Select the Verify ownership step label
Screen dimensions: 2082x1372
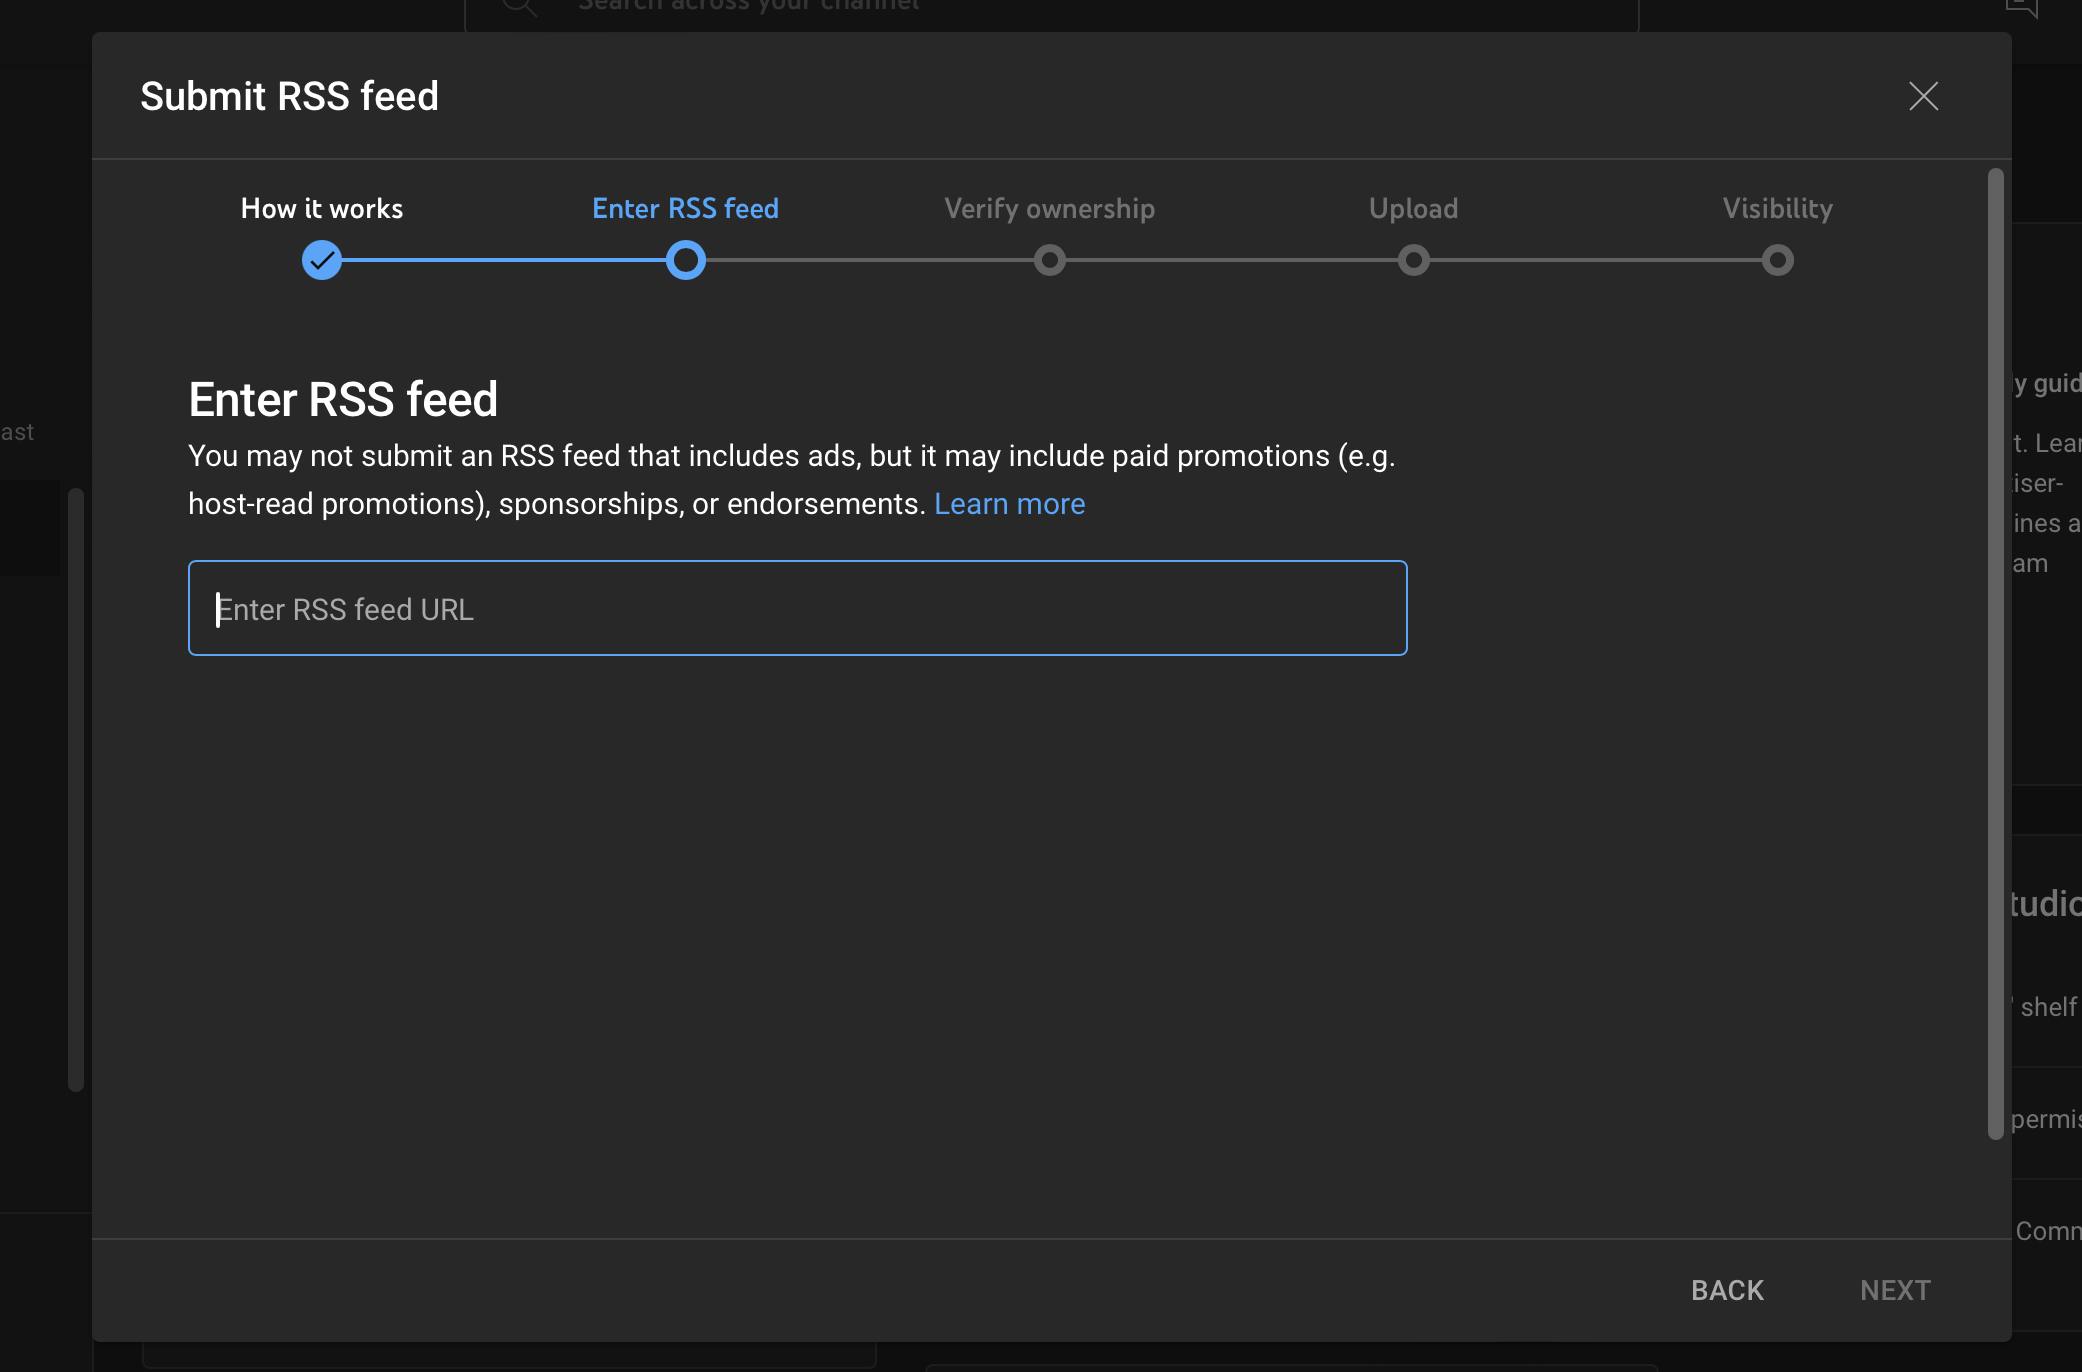pos(1049,208)
